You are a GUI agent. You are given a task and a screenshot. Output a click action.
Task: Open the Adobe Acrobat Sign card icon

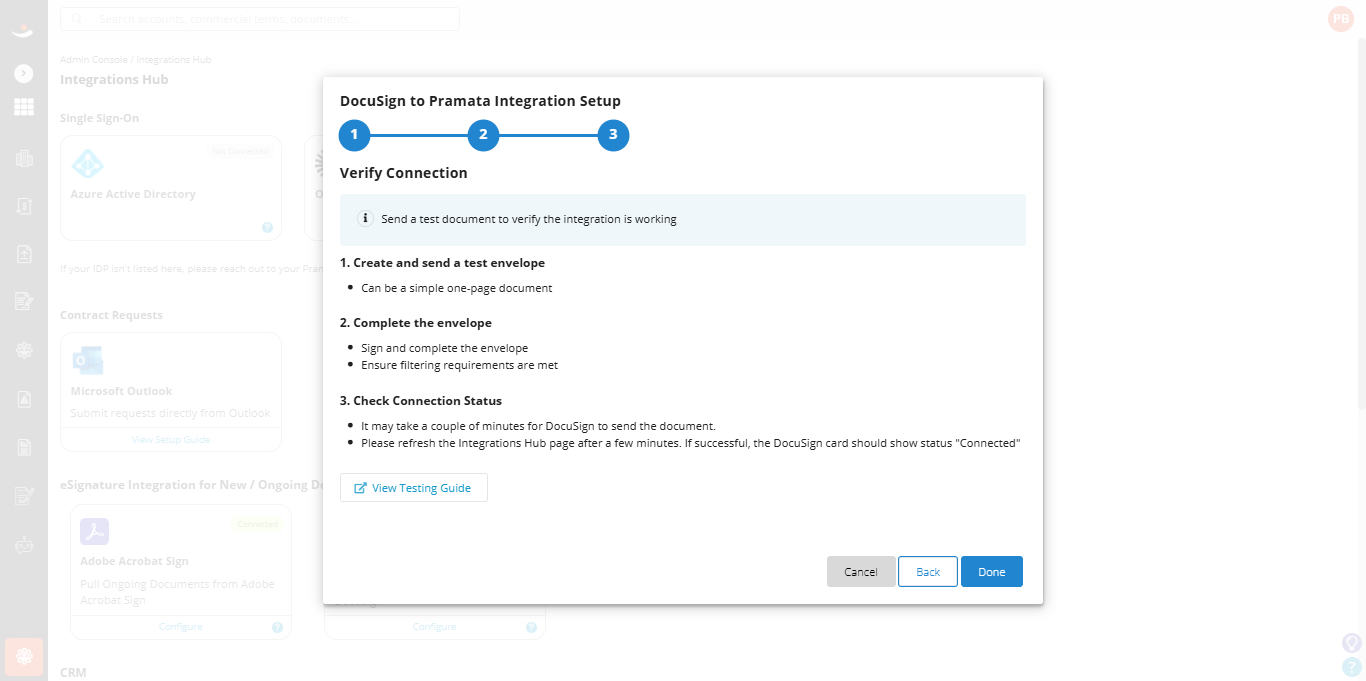(95, 531)
